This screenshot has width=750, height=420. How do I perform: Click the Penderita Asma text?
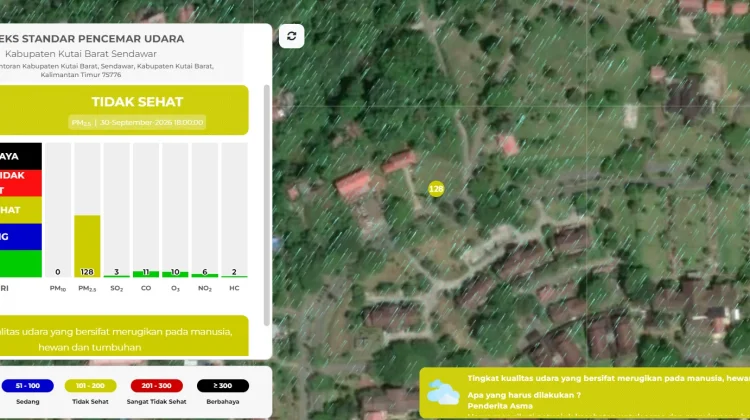(500, 406)
